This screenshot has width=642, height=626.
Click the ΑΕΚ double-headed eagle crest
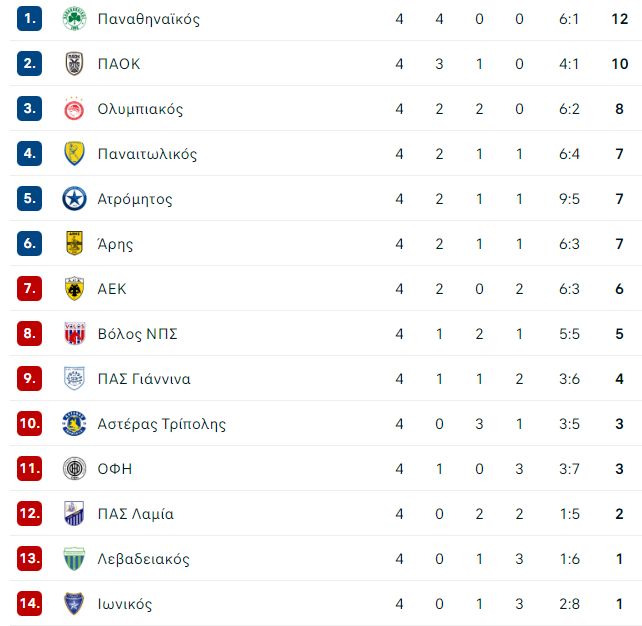point(74,289)
